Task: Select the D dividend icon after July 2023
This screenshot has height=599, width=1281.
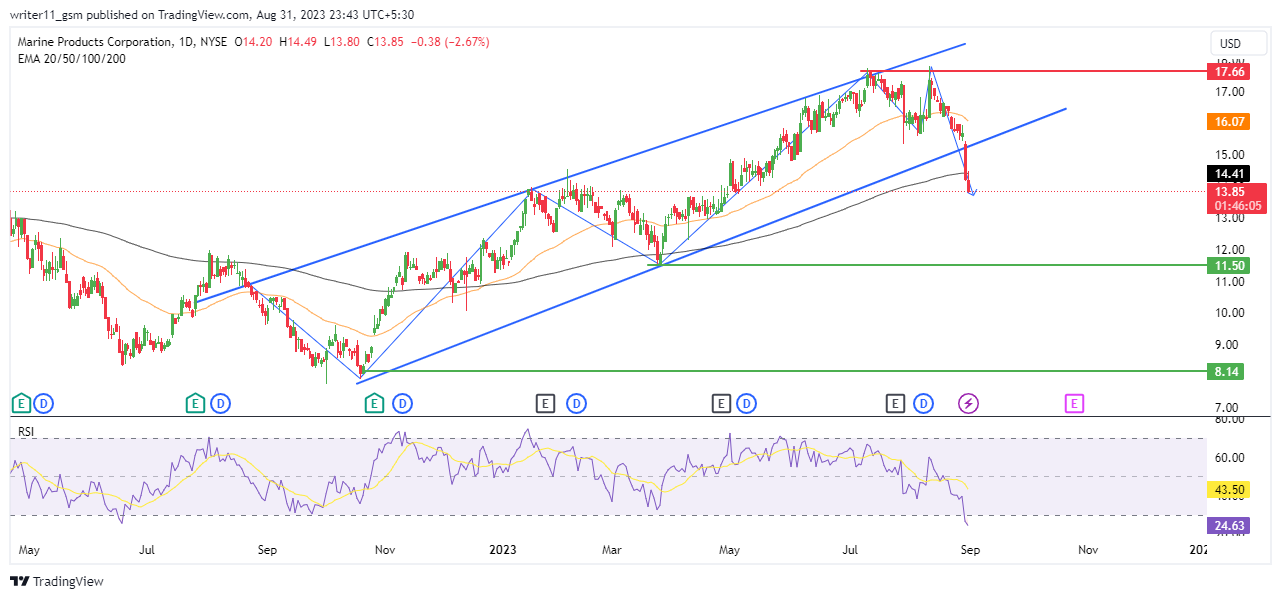Action: 923,404
